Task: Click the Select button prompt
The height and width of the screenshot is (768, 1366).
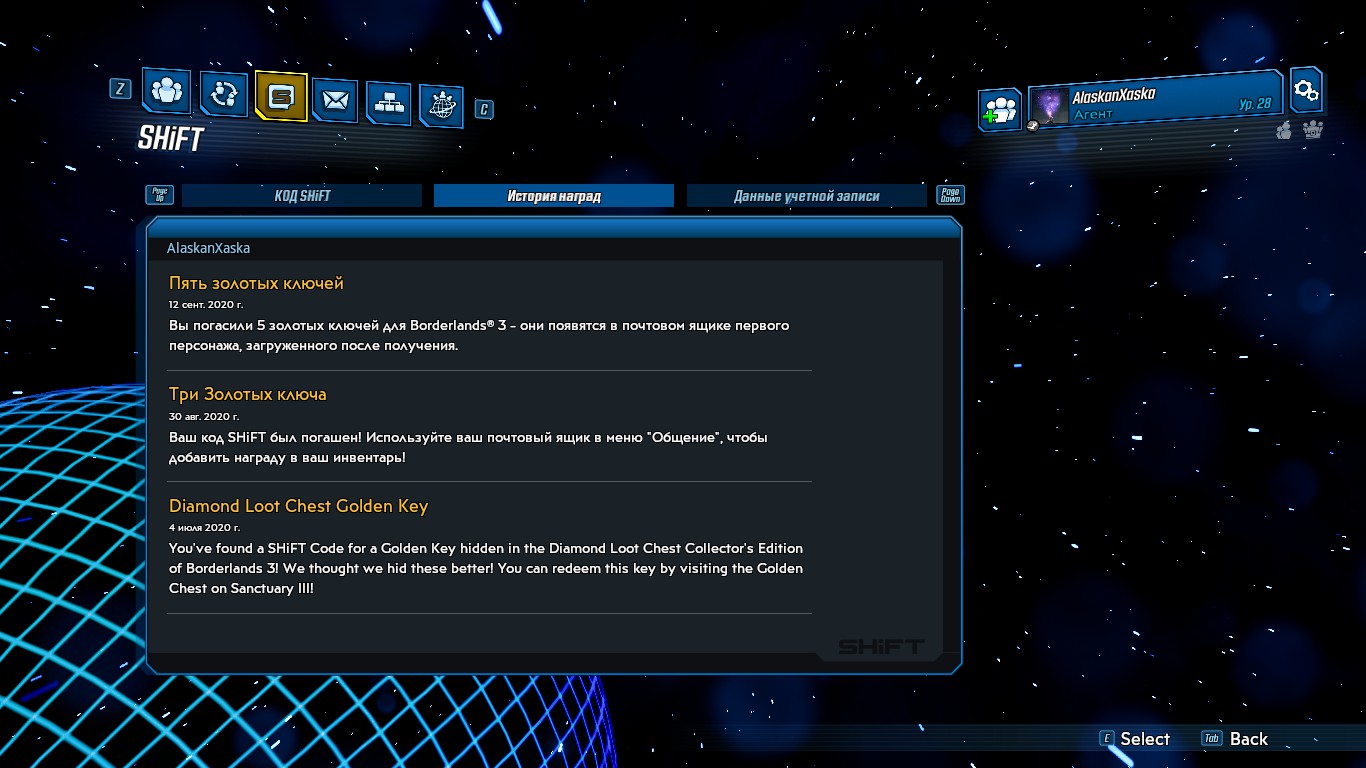Action: 1134,739
